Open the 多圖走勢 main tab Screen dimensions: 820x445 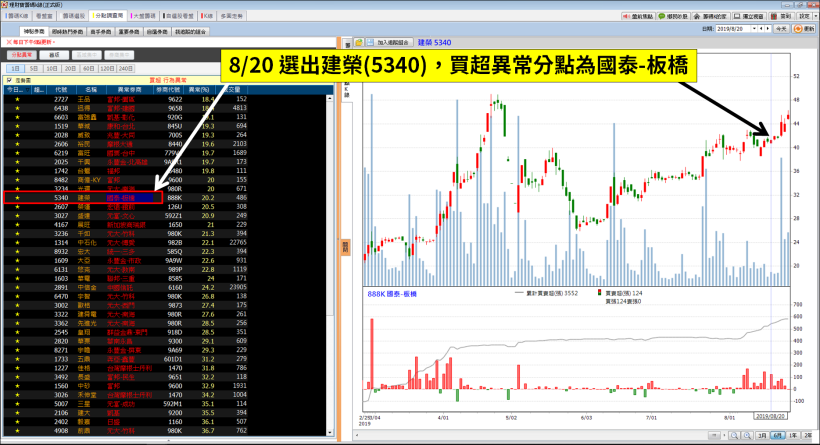point(231,16)
